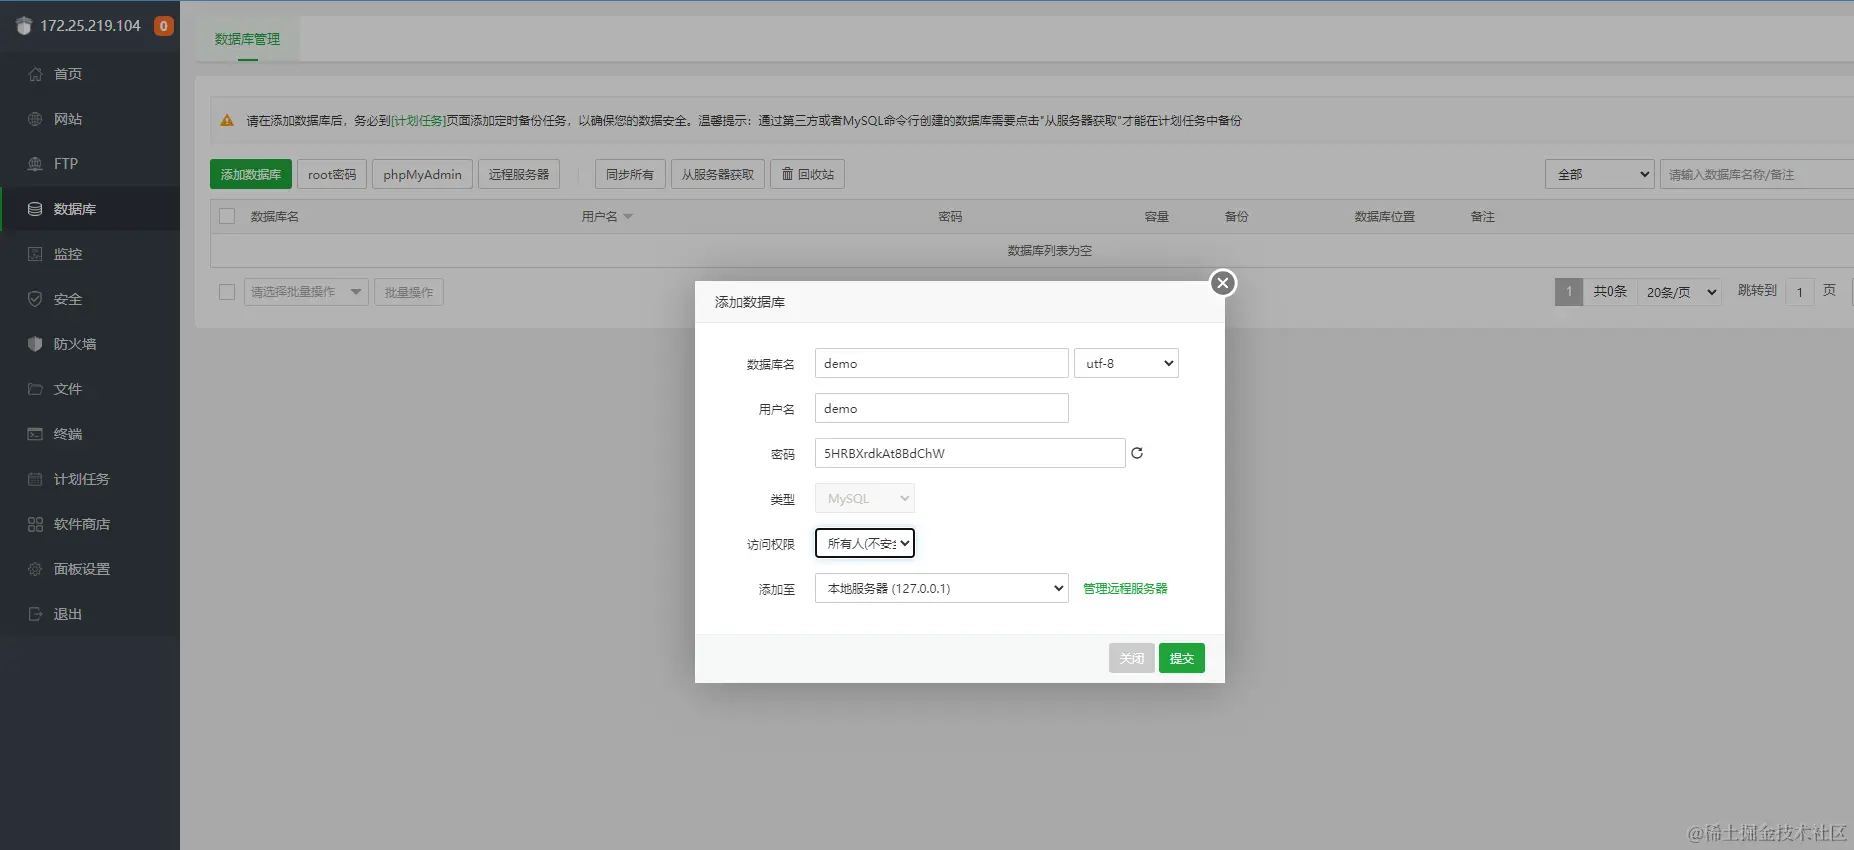The width and height of the screenshot is (1854, 850).
Task: Click the FTP sidebar icon
Action: coord(35,164)
